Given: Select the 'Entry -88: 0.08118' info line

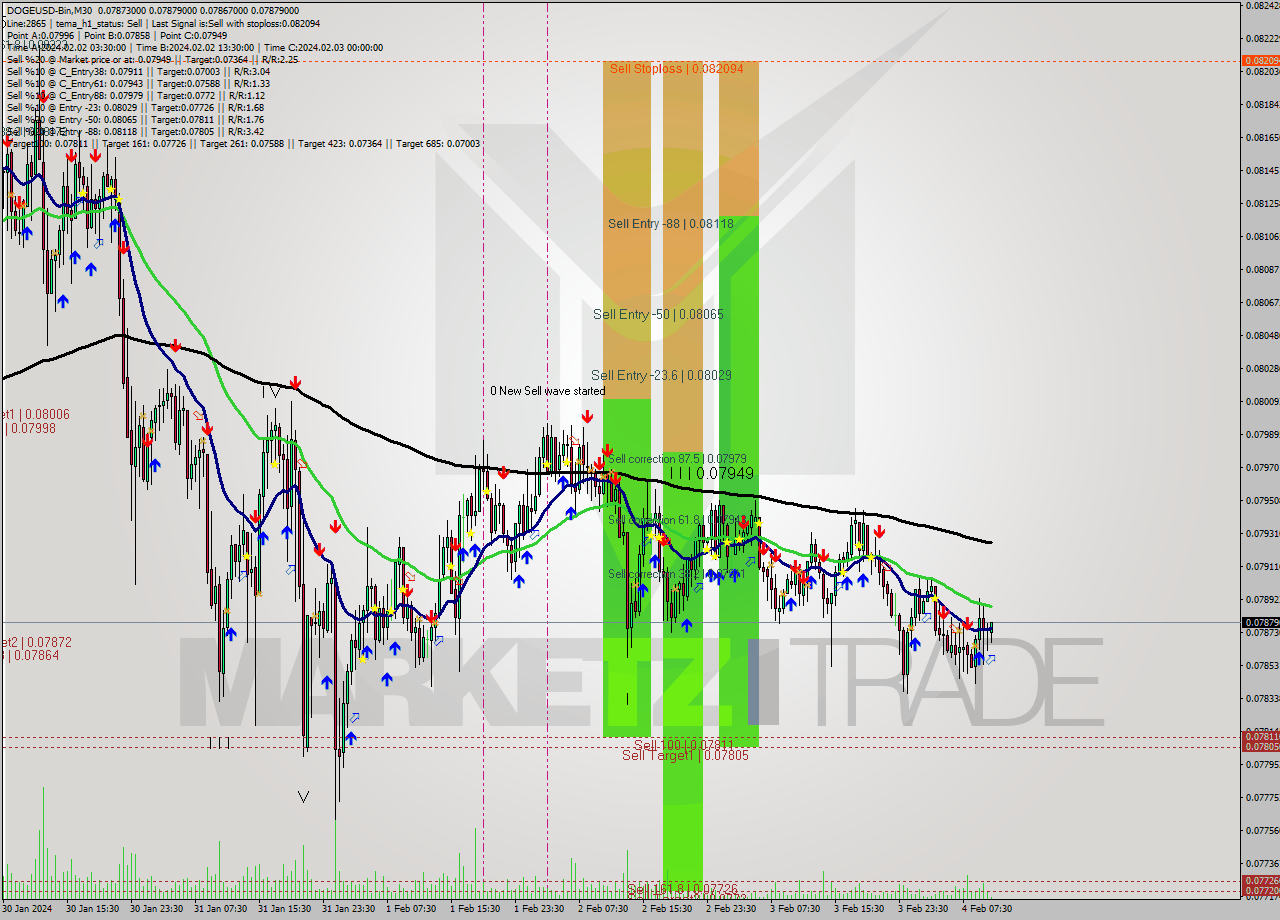Looking at the screenshot, I should tap(135, 132).
